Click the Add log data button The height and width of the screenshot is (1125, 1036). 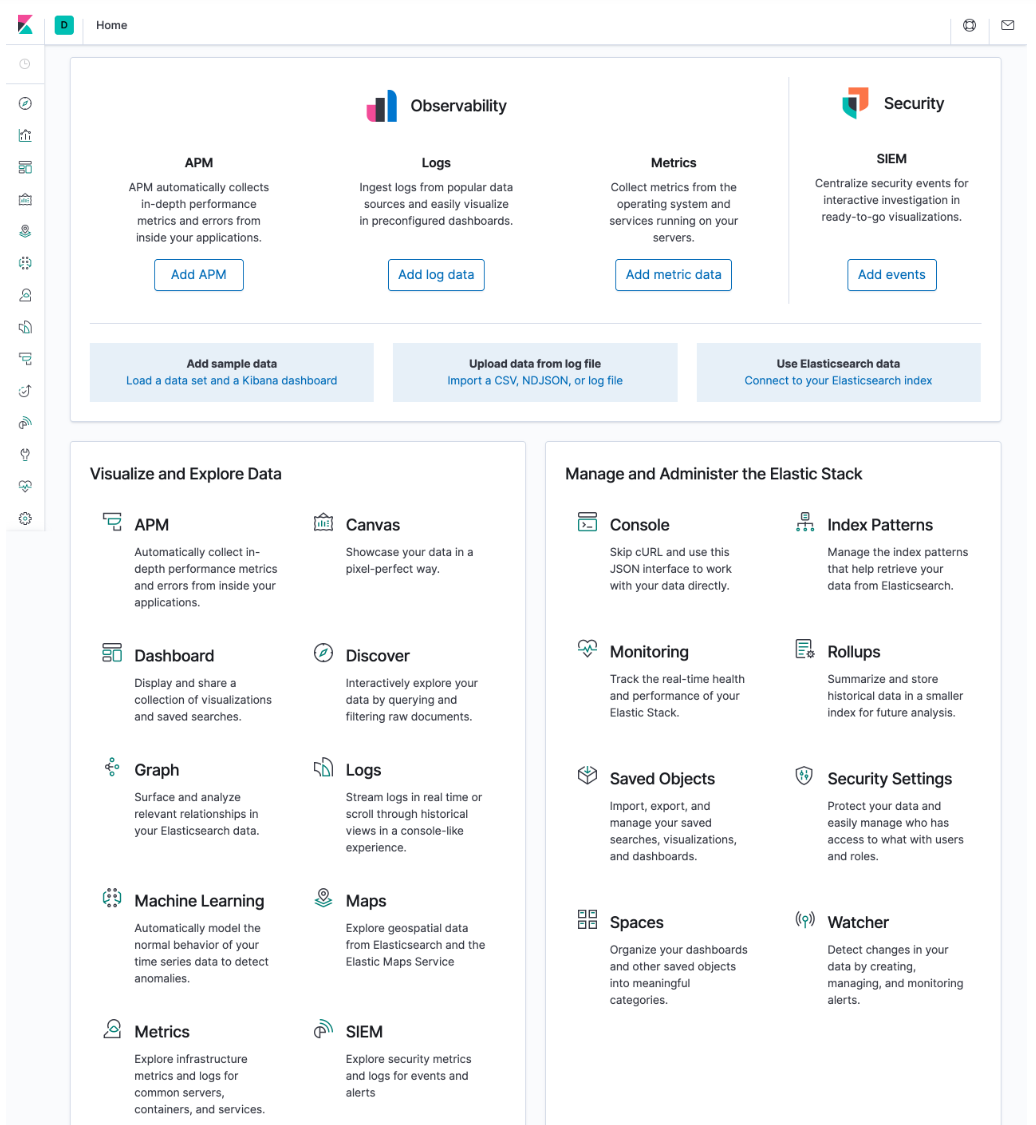(x=436, y=275)
